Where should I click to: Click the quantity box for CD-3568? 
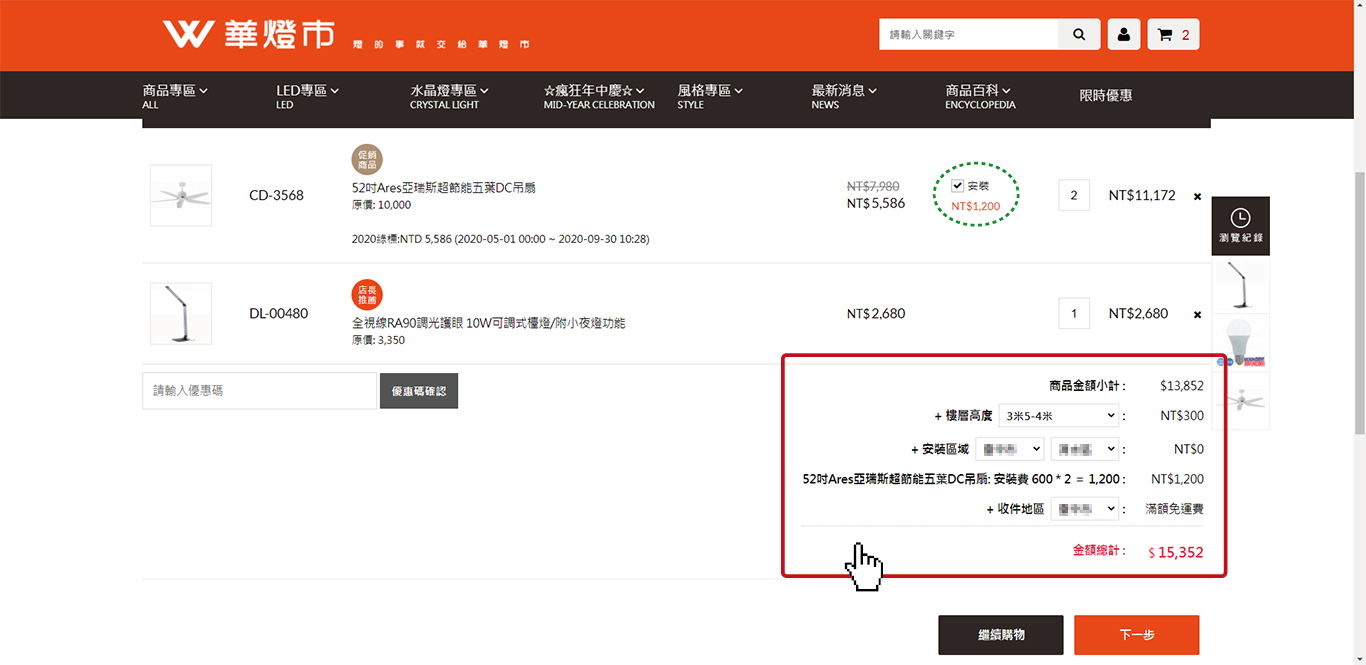pyautogui.click(x=1074, y=195)
